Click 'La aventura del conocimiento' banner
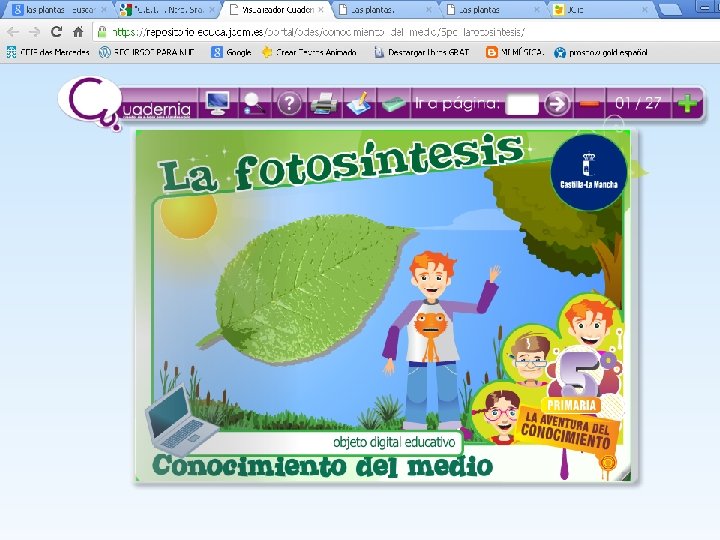 568,430
